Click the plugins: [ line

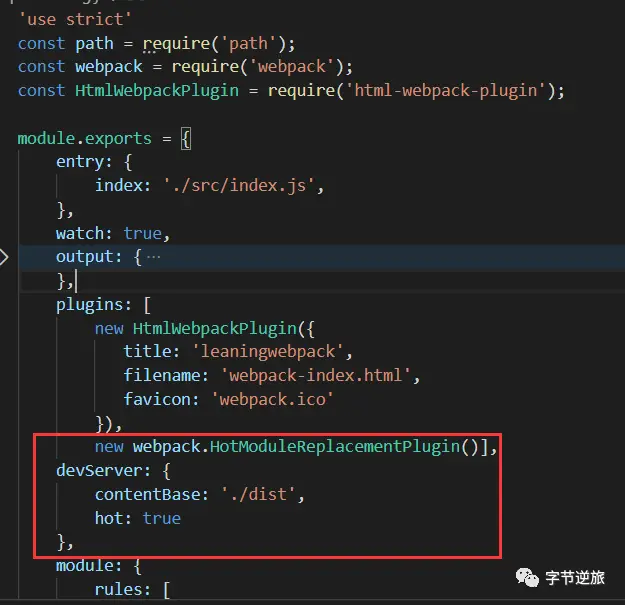103,305
